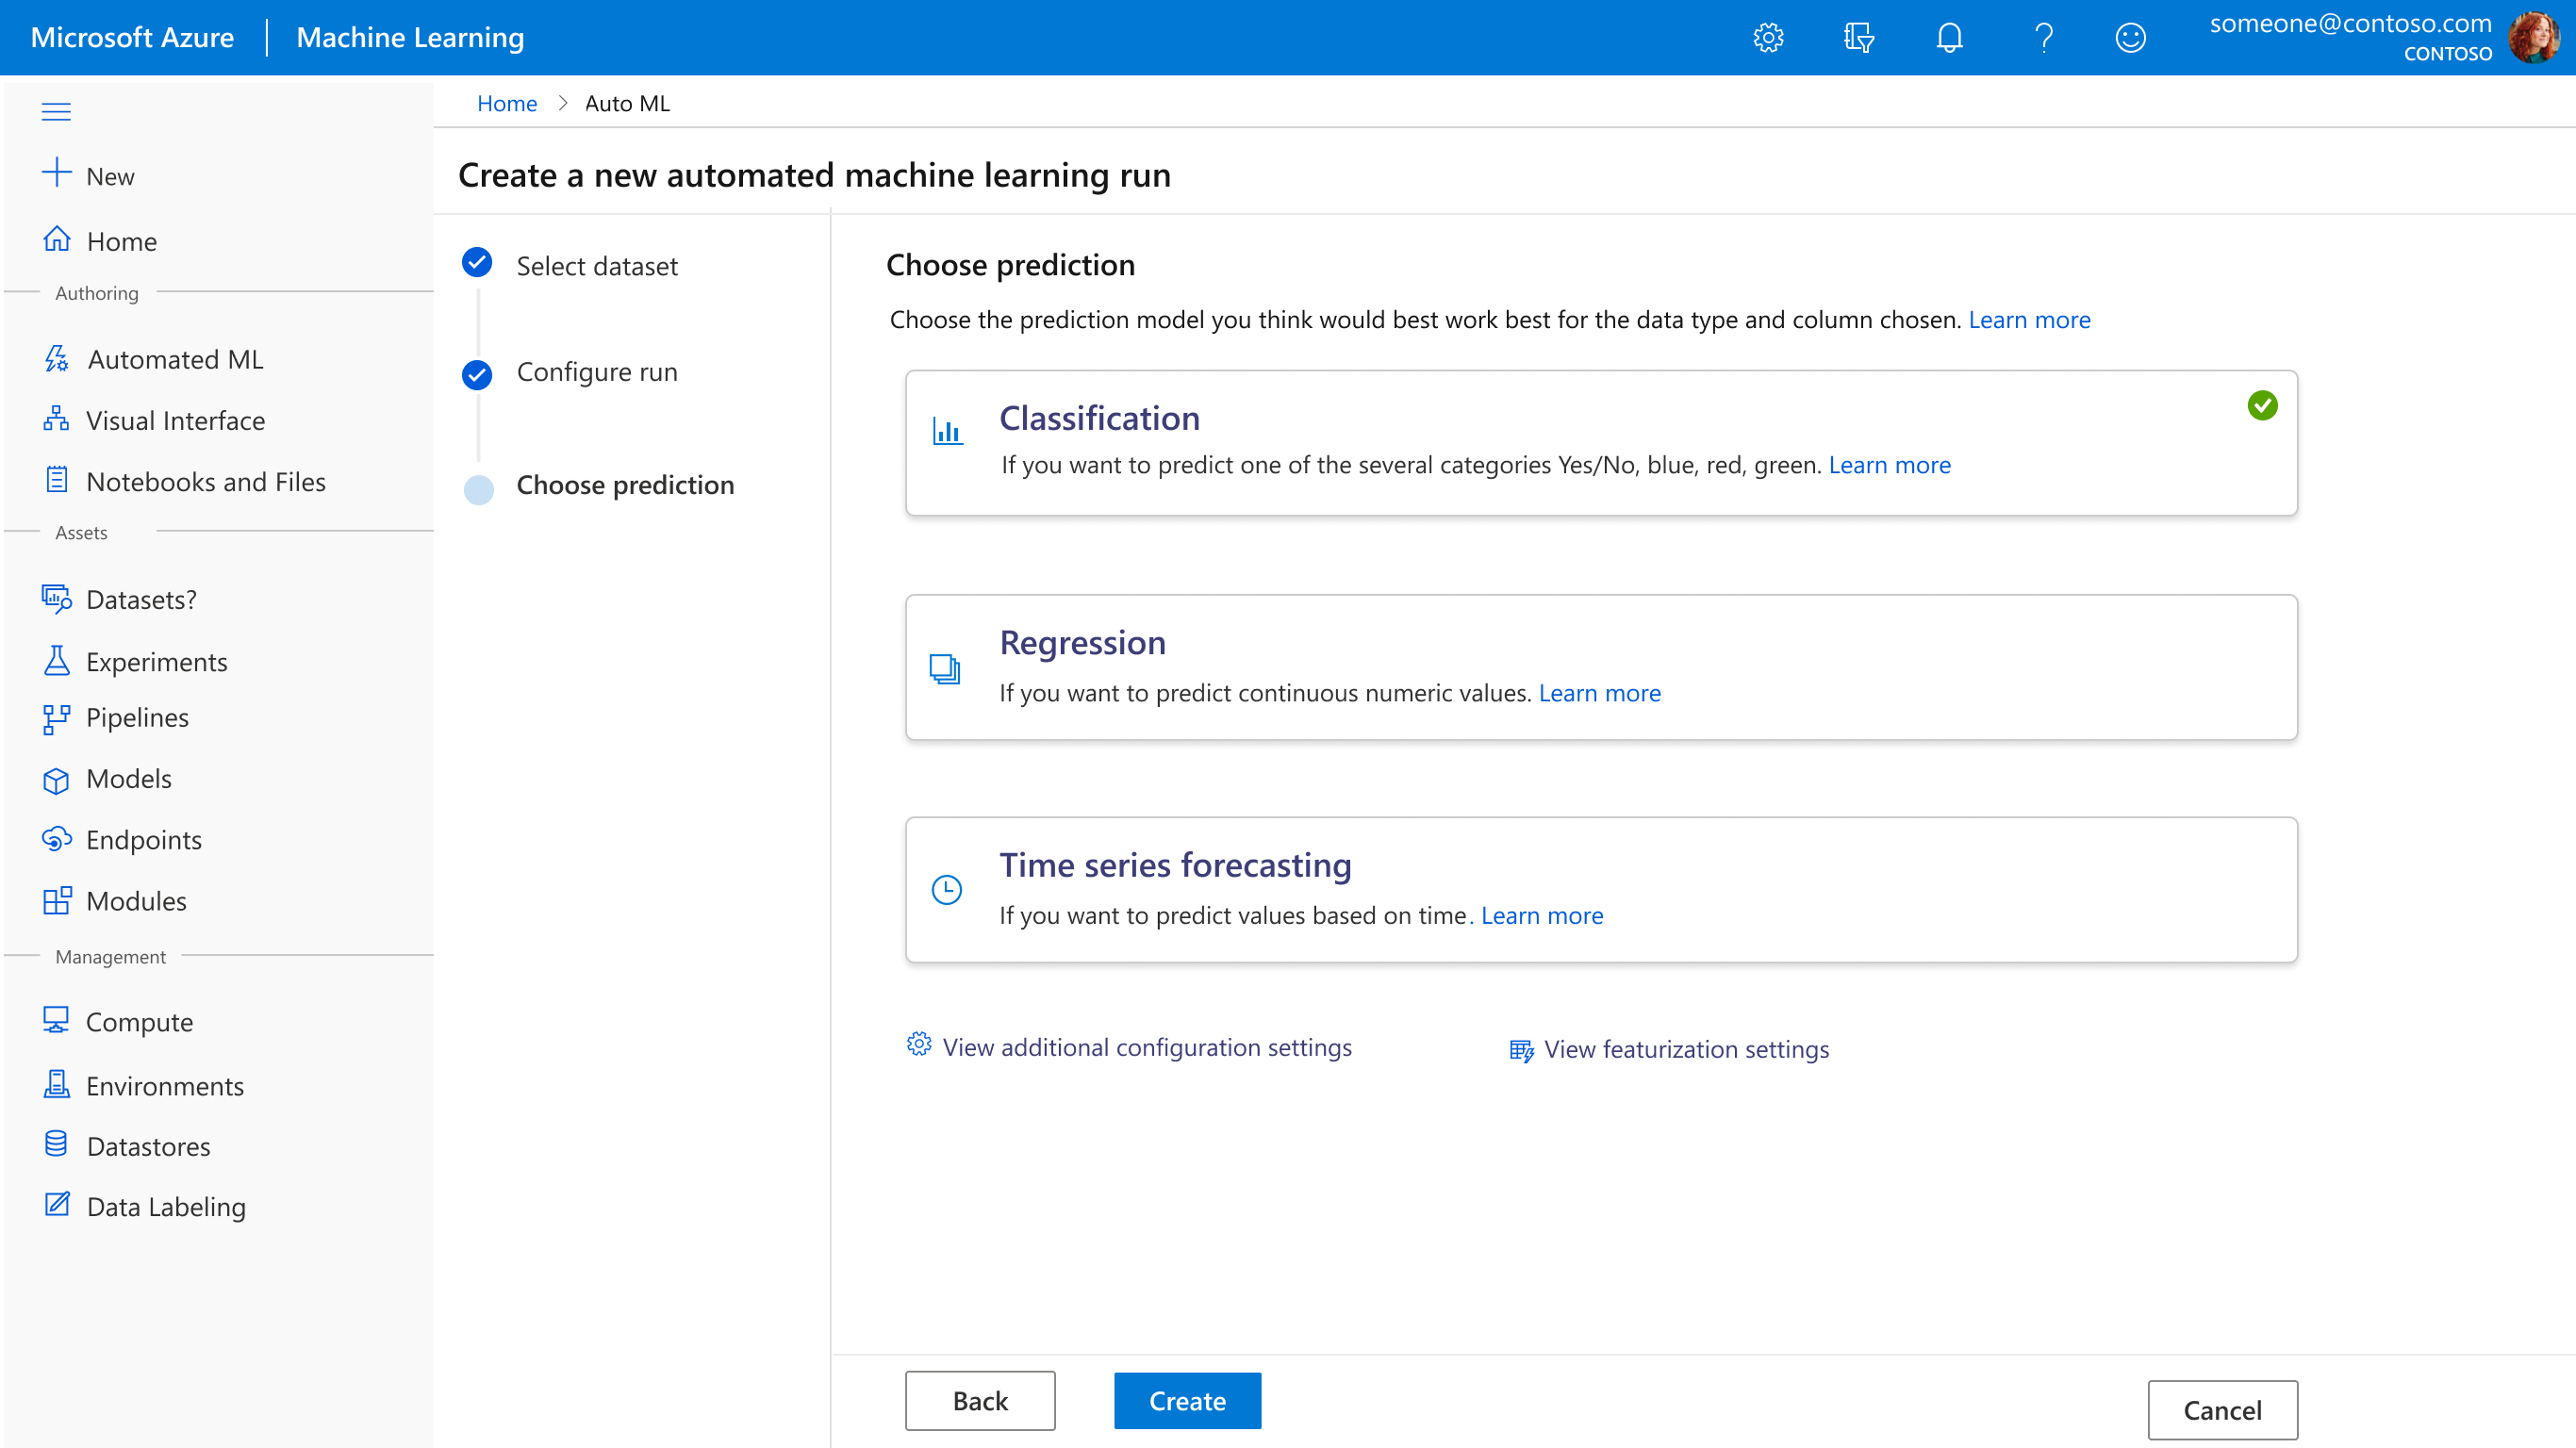Click the Endpoints cloud icon
Image resolution: width=2576 pixels, height=1448 pixels.
coord(57,839)
